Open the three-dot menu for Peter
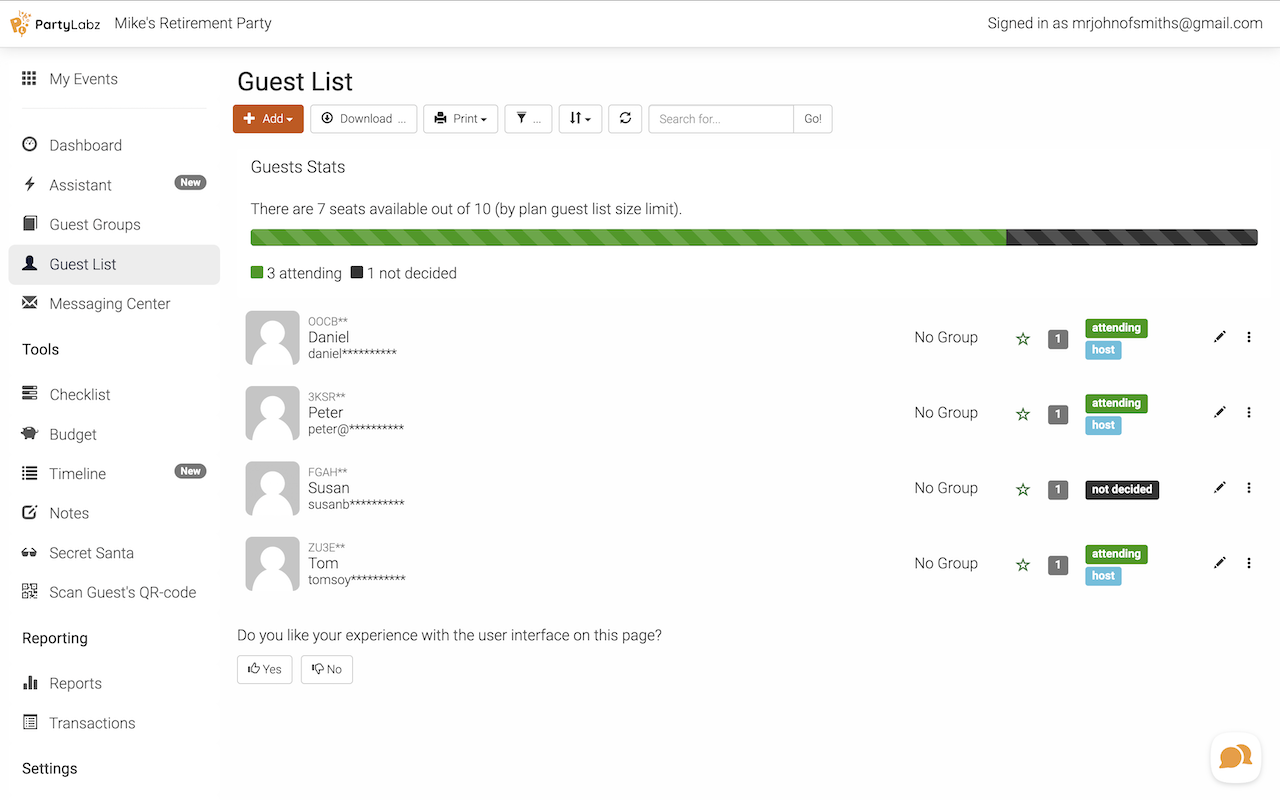This screenshot has width=1280, height=800. pyautogui.click(x=1249, y=412)
